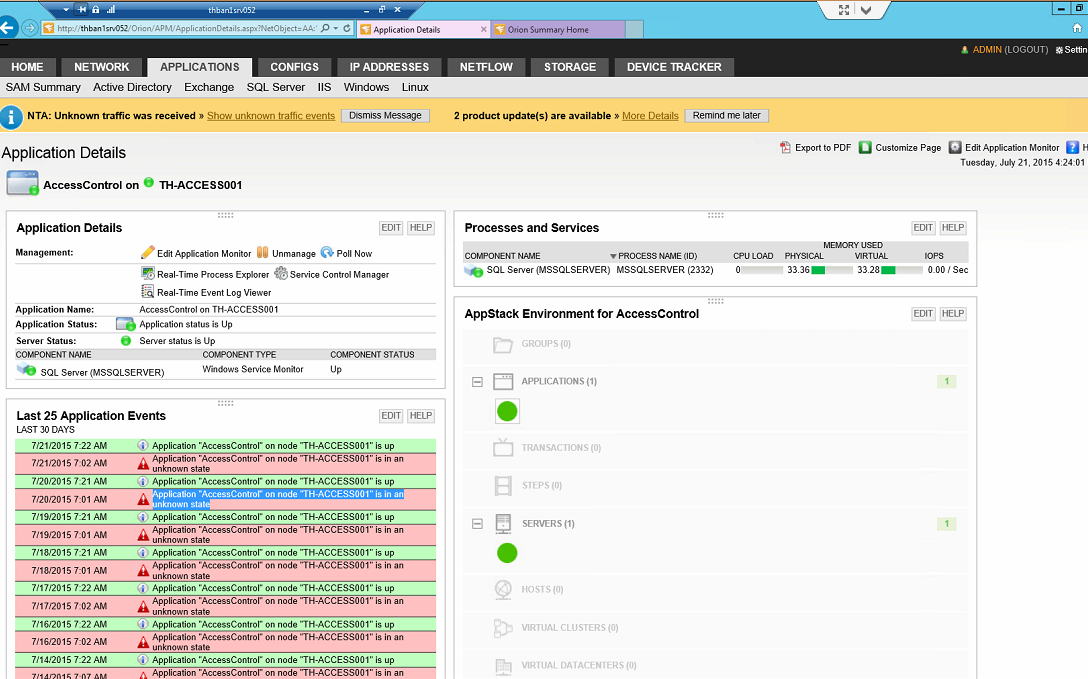Click the blue info icon in notification bar
This screenshot has width=1088, height=679.
click(x=11, y=117)
